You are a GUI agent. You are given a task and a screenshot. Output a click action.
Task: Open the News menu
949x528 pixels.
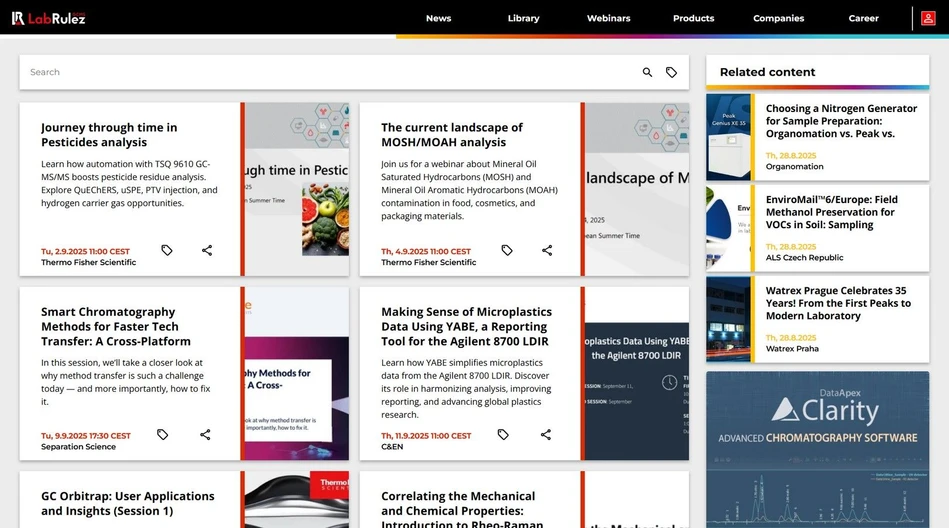point(438,18)
